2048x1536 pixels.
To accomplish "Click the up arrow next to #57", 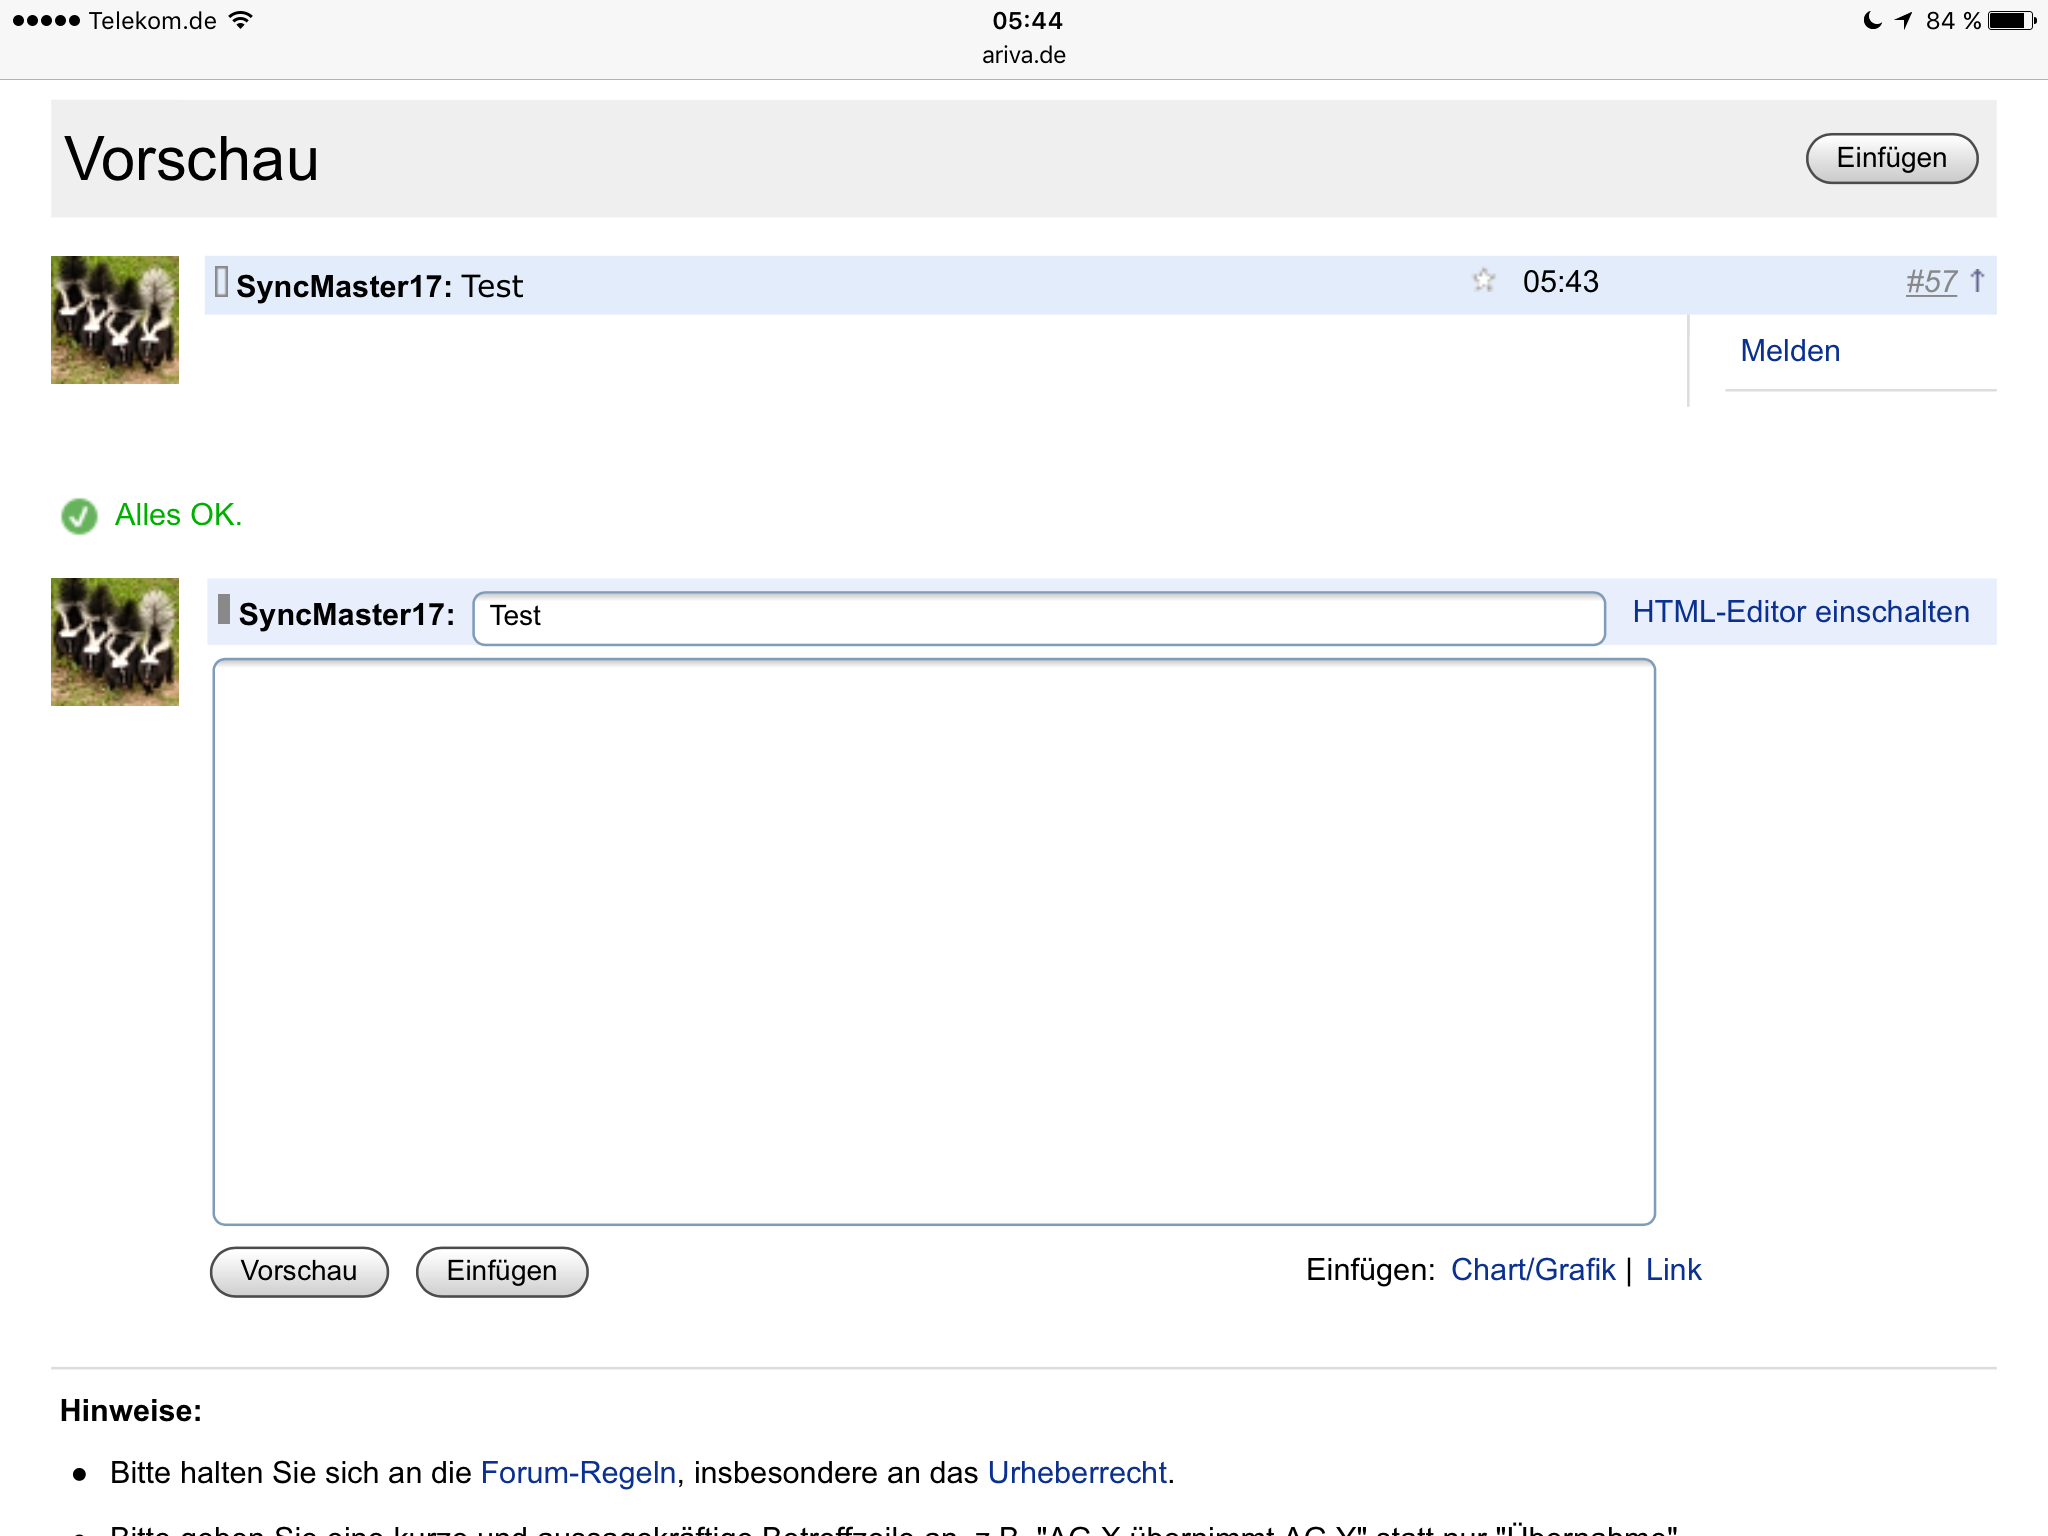I will pos(1977,281).
